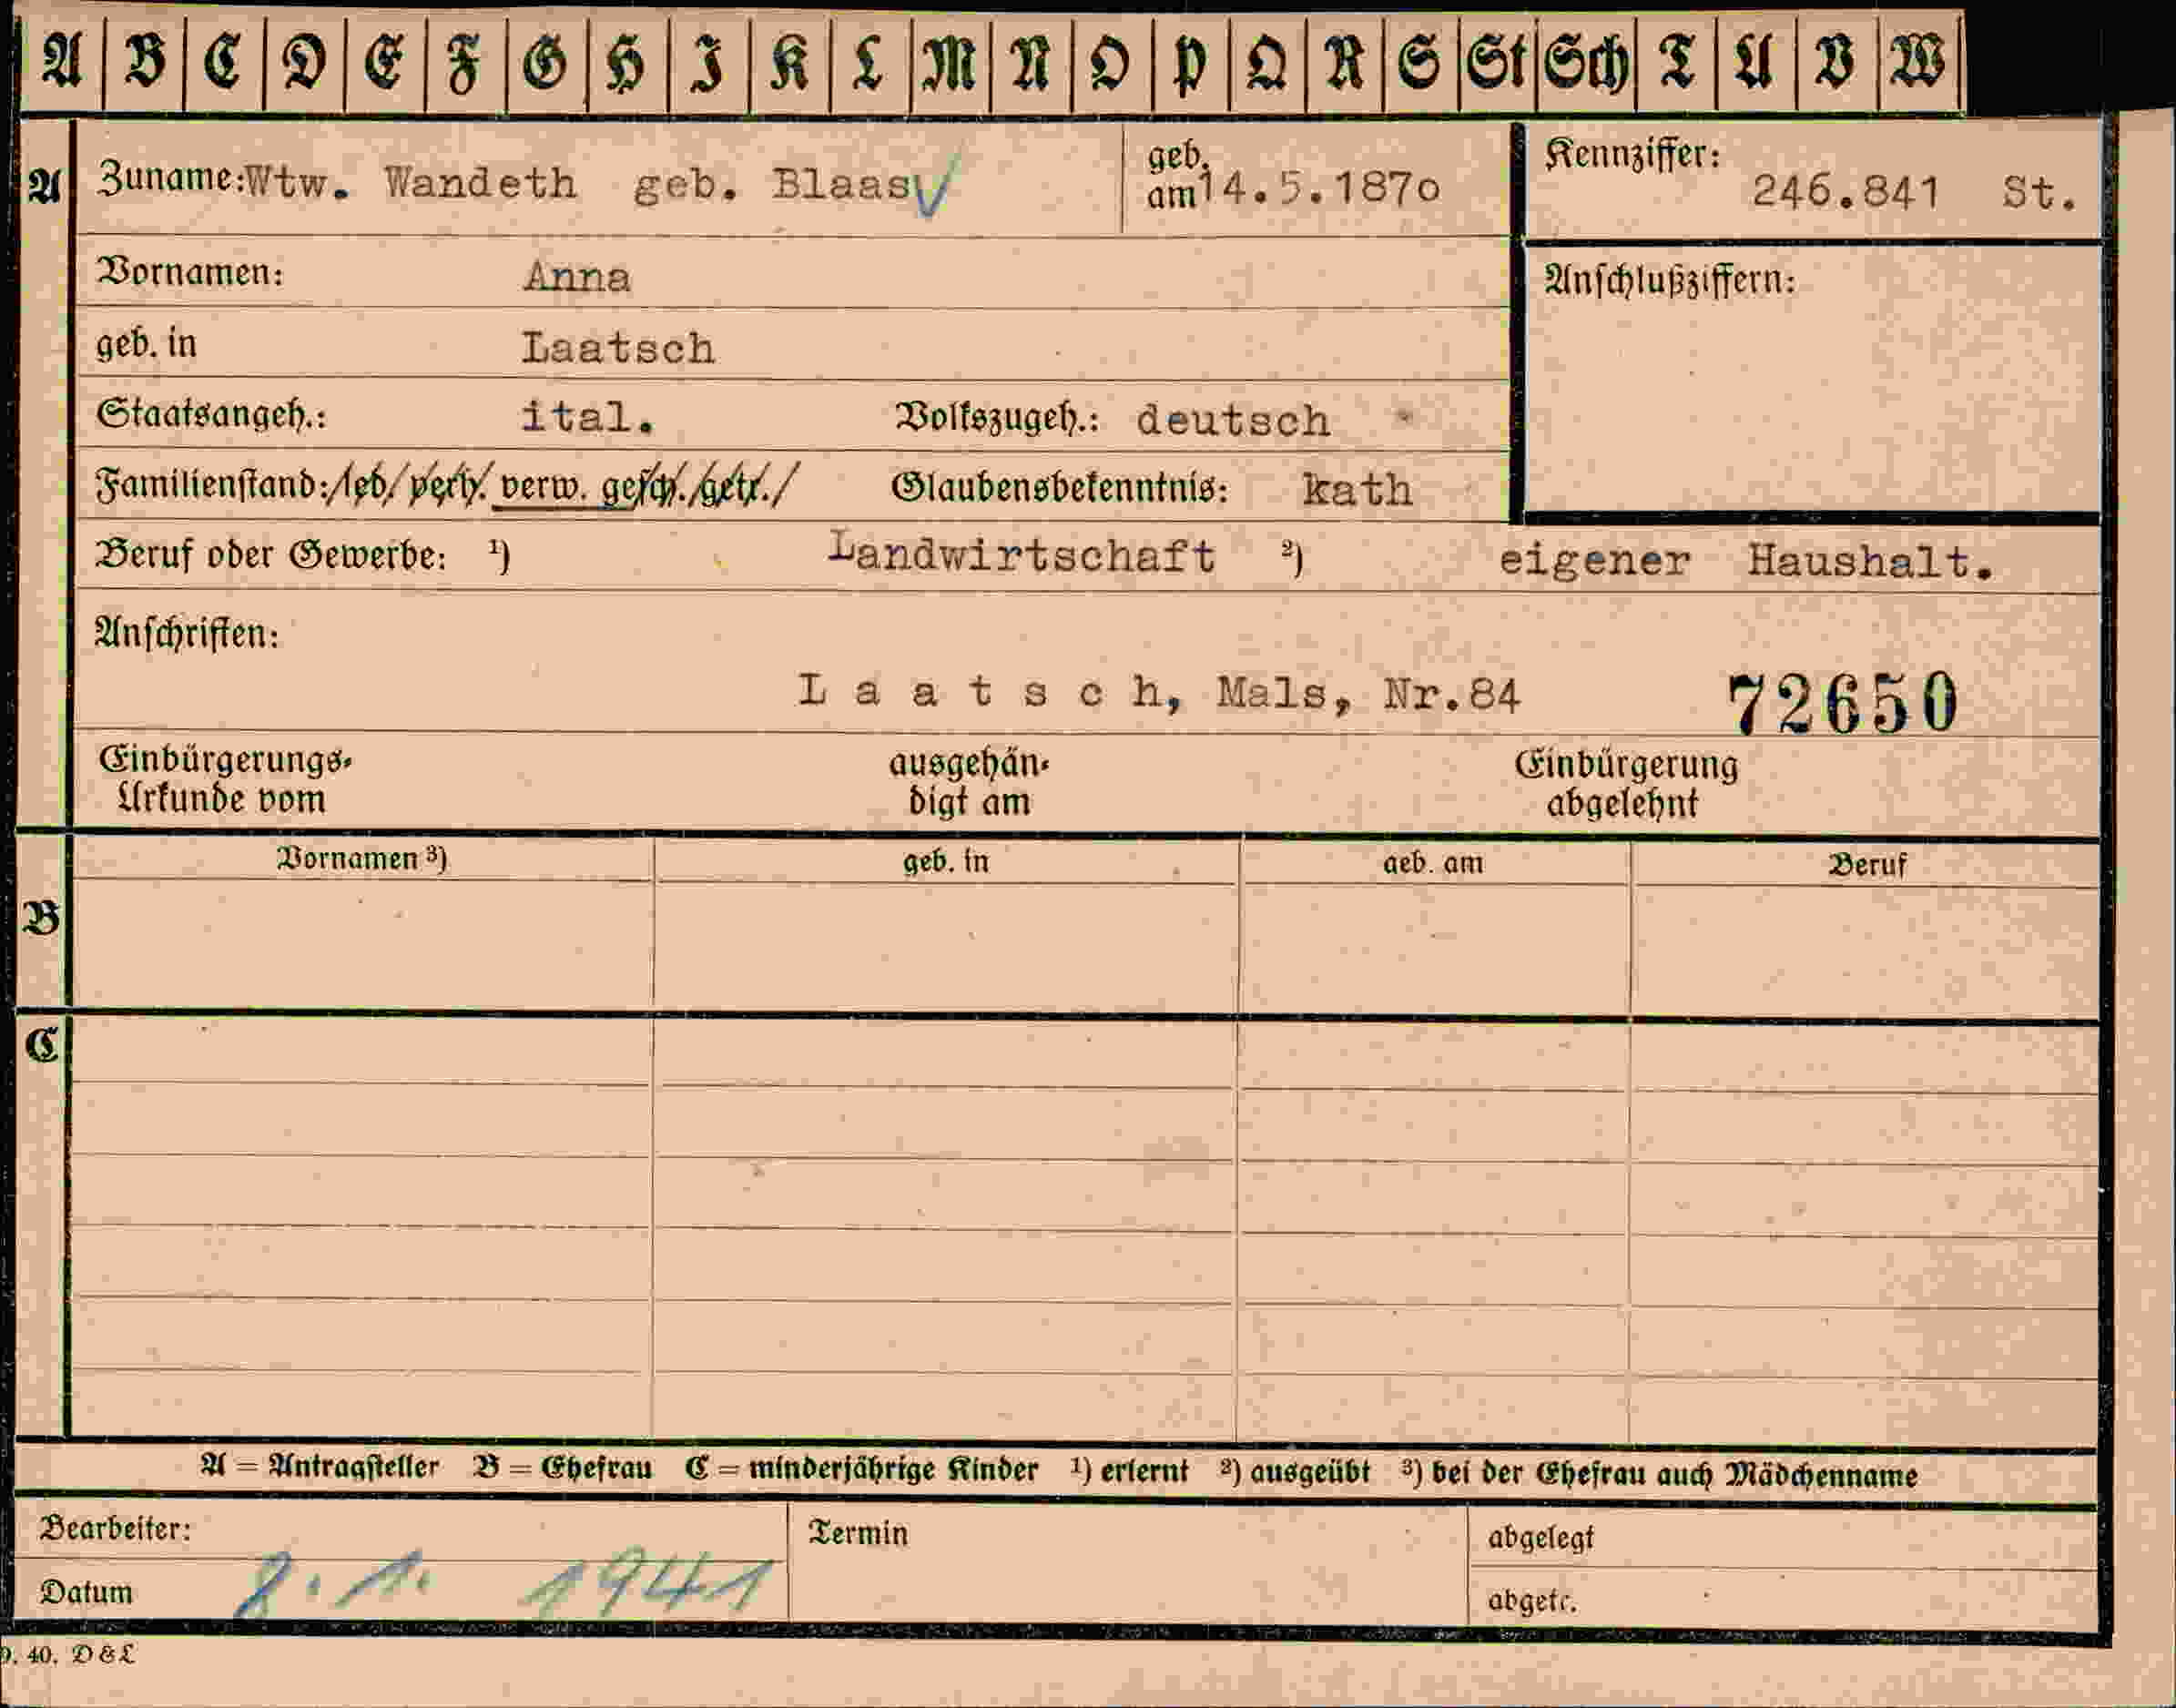Image resolution: width=2176 pixels, height=1708 pixels.
Task: Click the value 'deutsch'
Action: point(1233,420)
